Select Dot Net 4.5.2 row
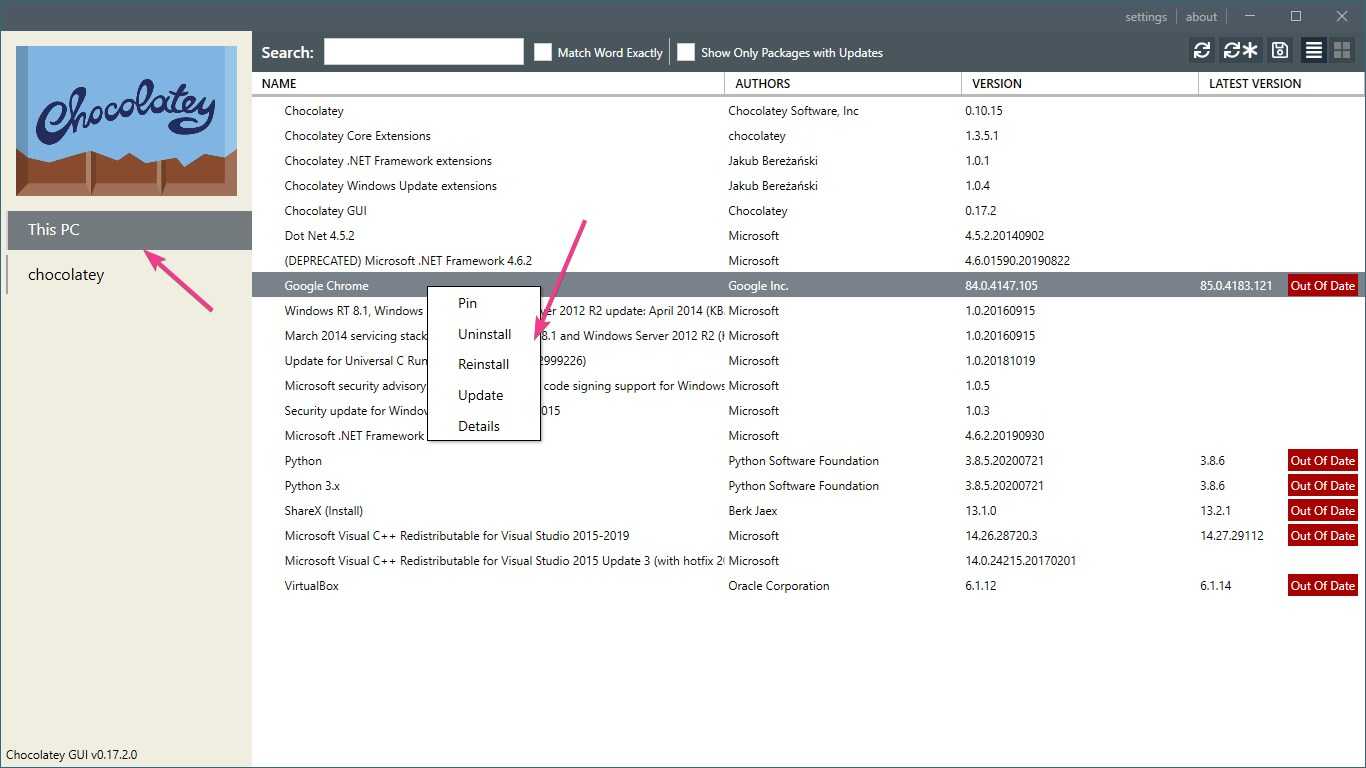Image resolution: width=1366 pixels, height=768 pixels. [x=808, y=236]
